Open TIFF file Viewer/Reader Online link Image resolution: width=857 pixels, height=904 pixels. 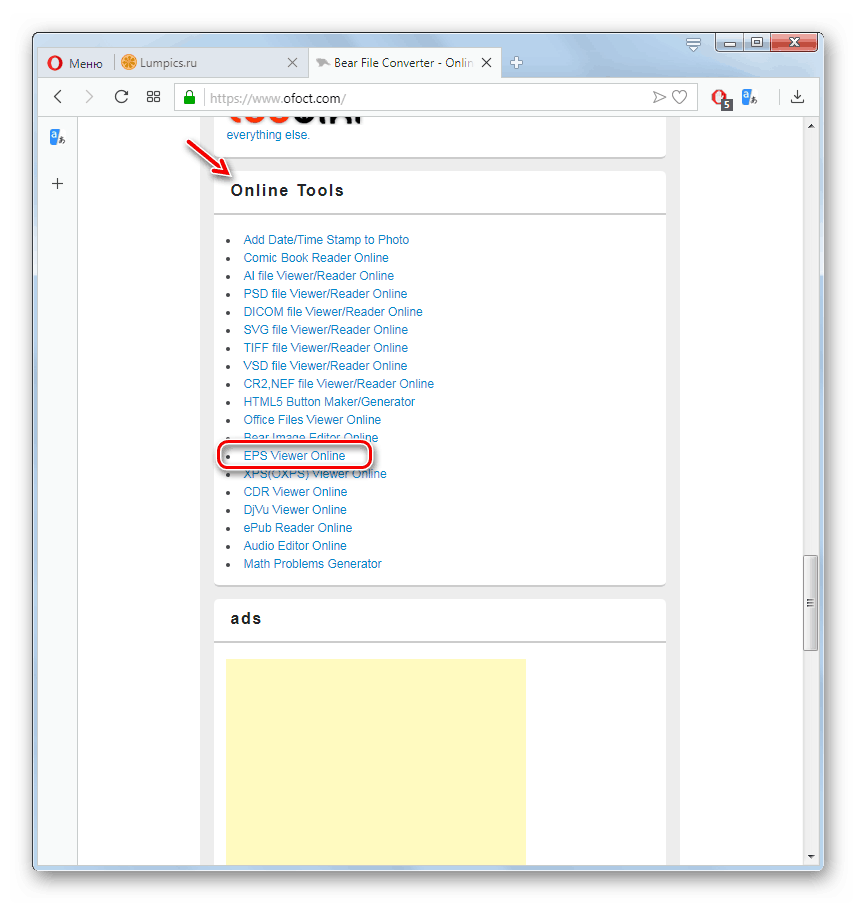pos(325,348)
